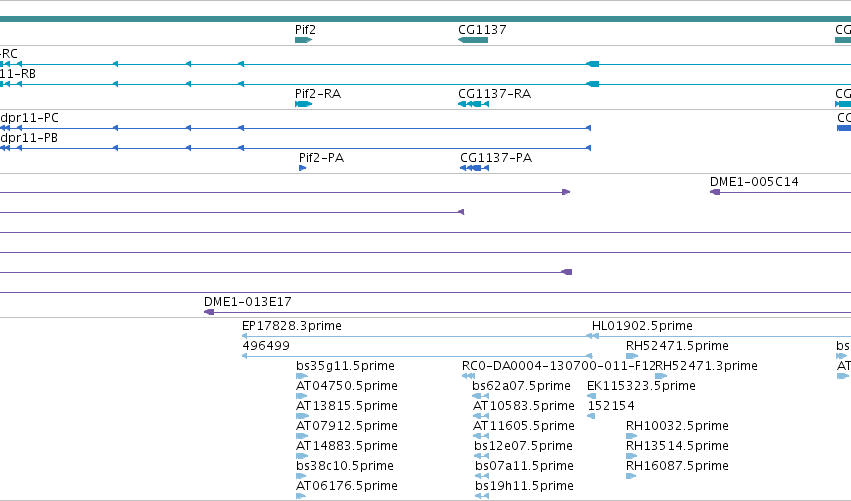The height and width of the screenshot is (501, 851).
Task: Select the DME1-005C14 clone label
Action: [x=754, y=182]
